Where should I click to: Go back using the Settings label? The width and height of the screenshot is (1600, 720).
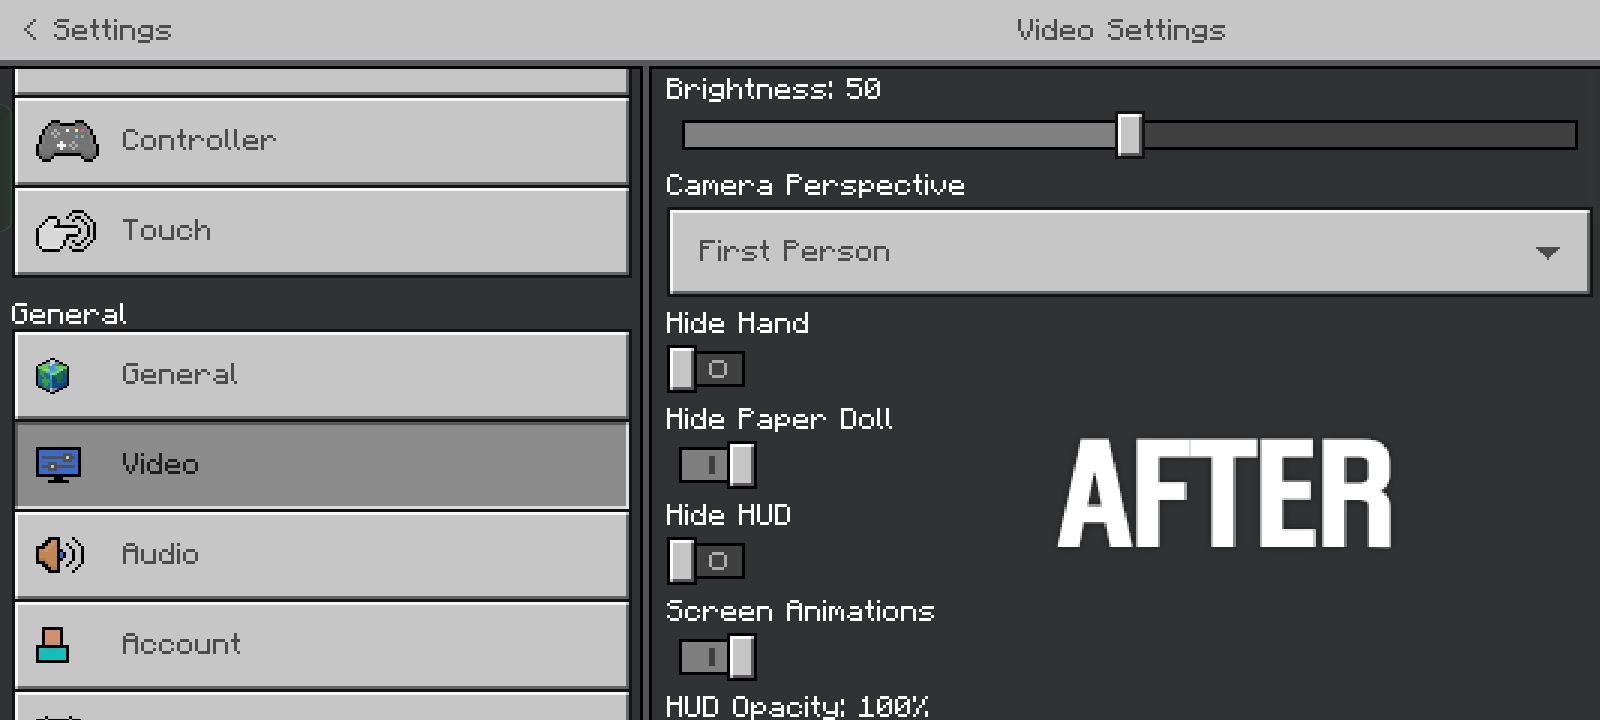(112, 30)
